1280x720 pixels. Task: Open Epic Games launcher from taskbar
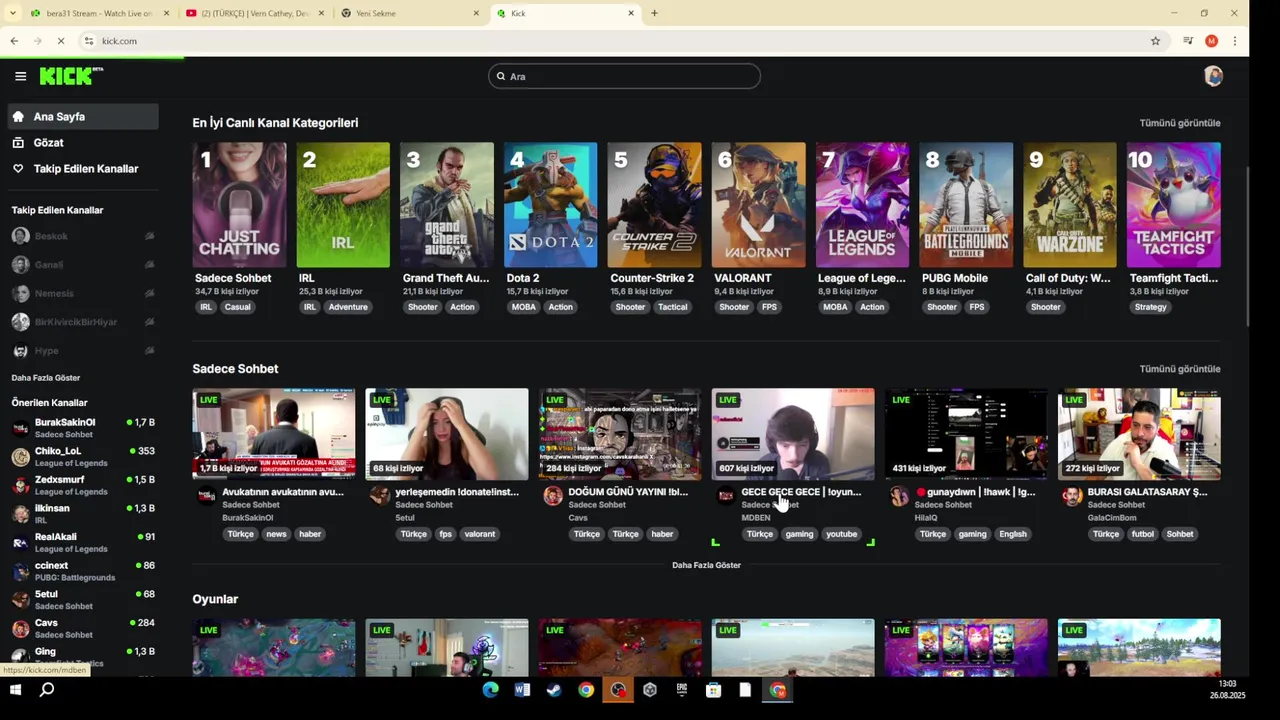682,690
